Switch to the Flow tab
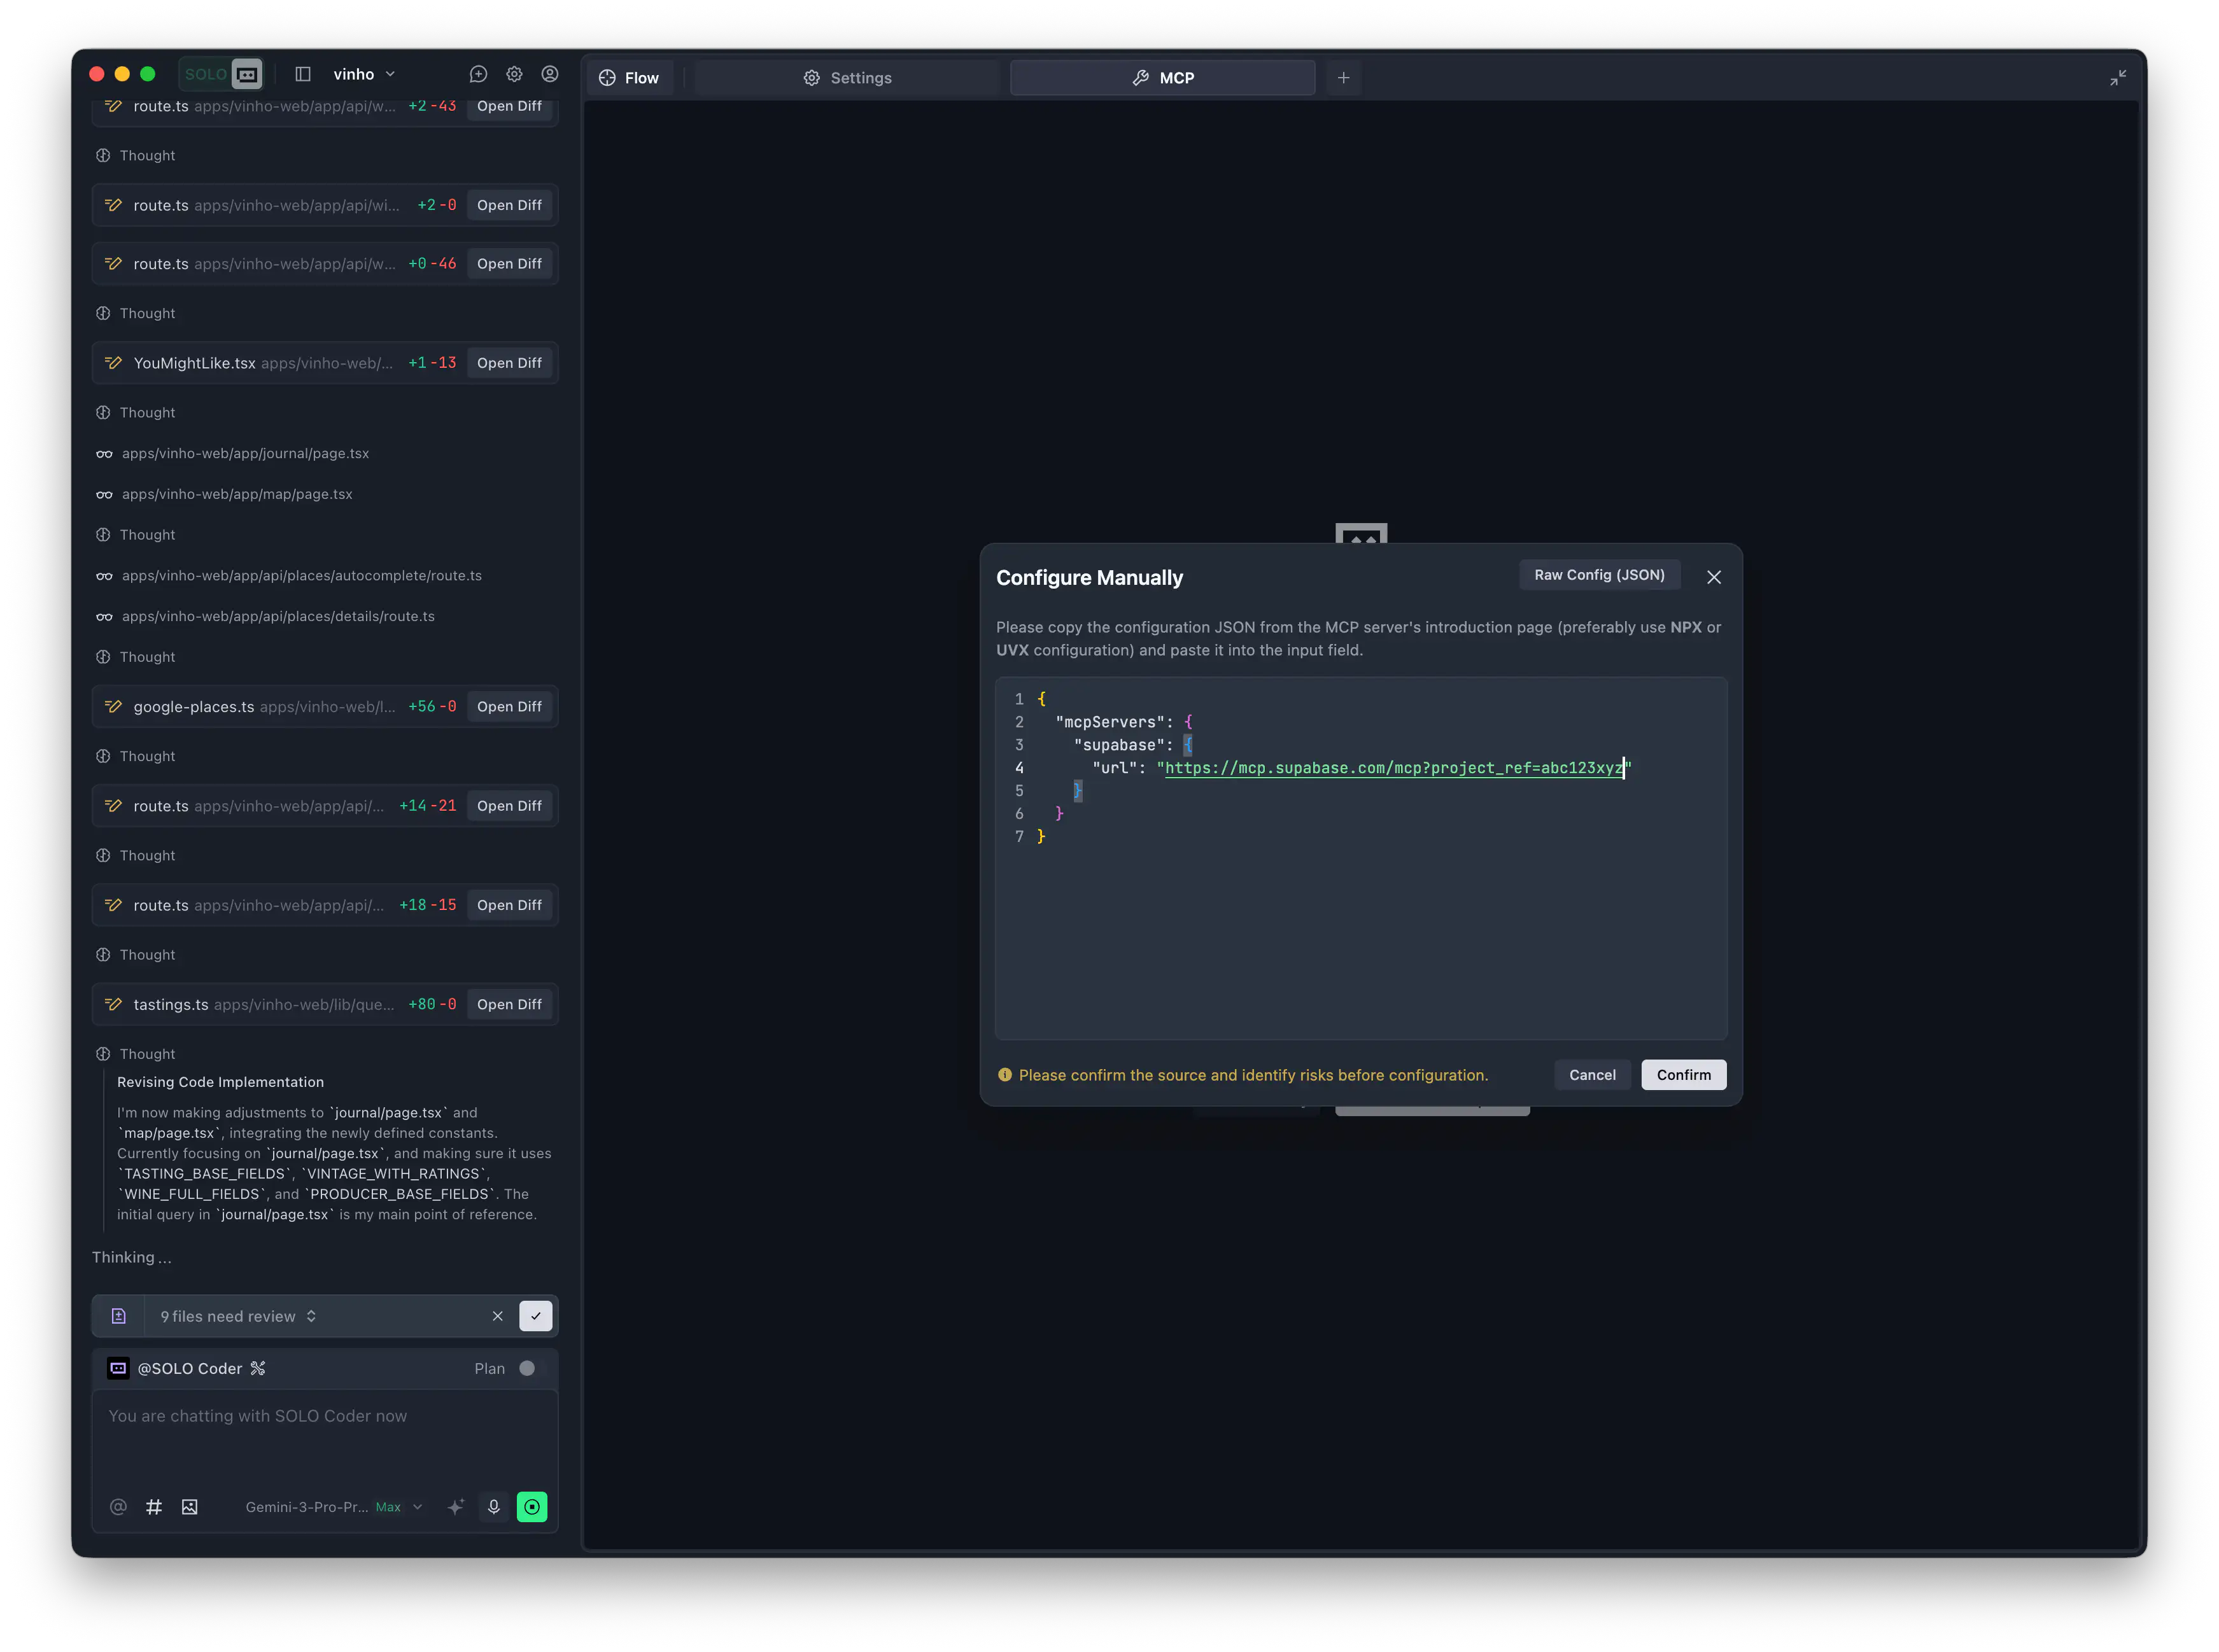Viewport: 2219px width, 1652px height. 629,78
